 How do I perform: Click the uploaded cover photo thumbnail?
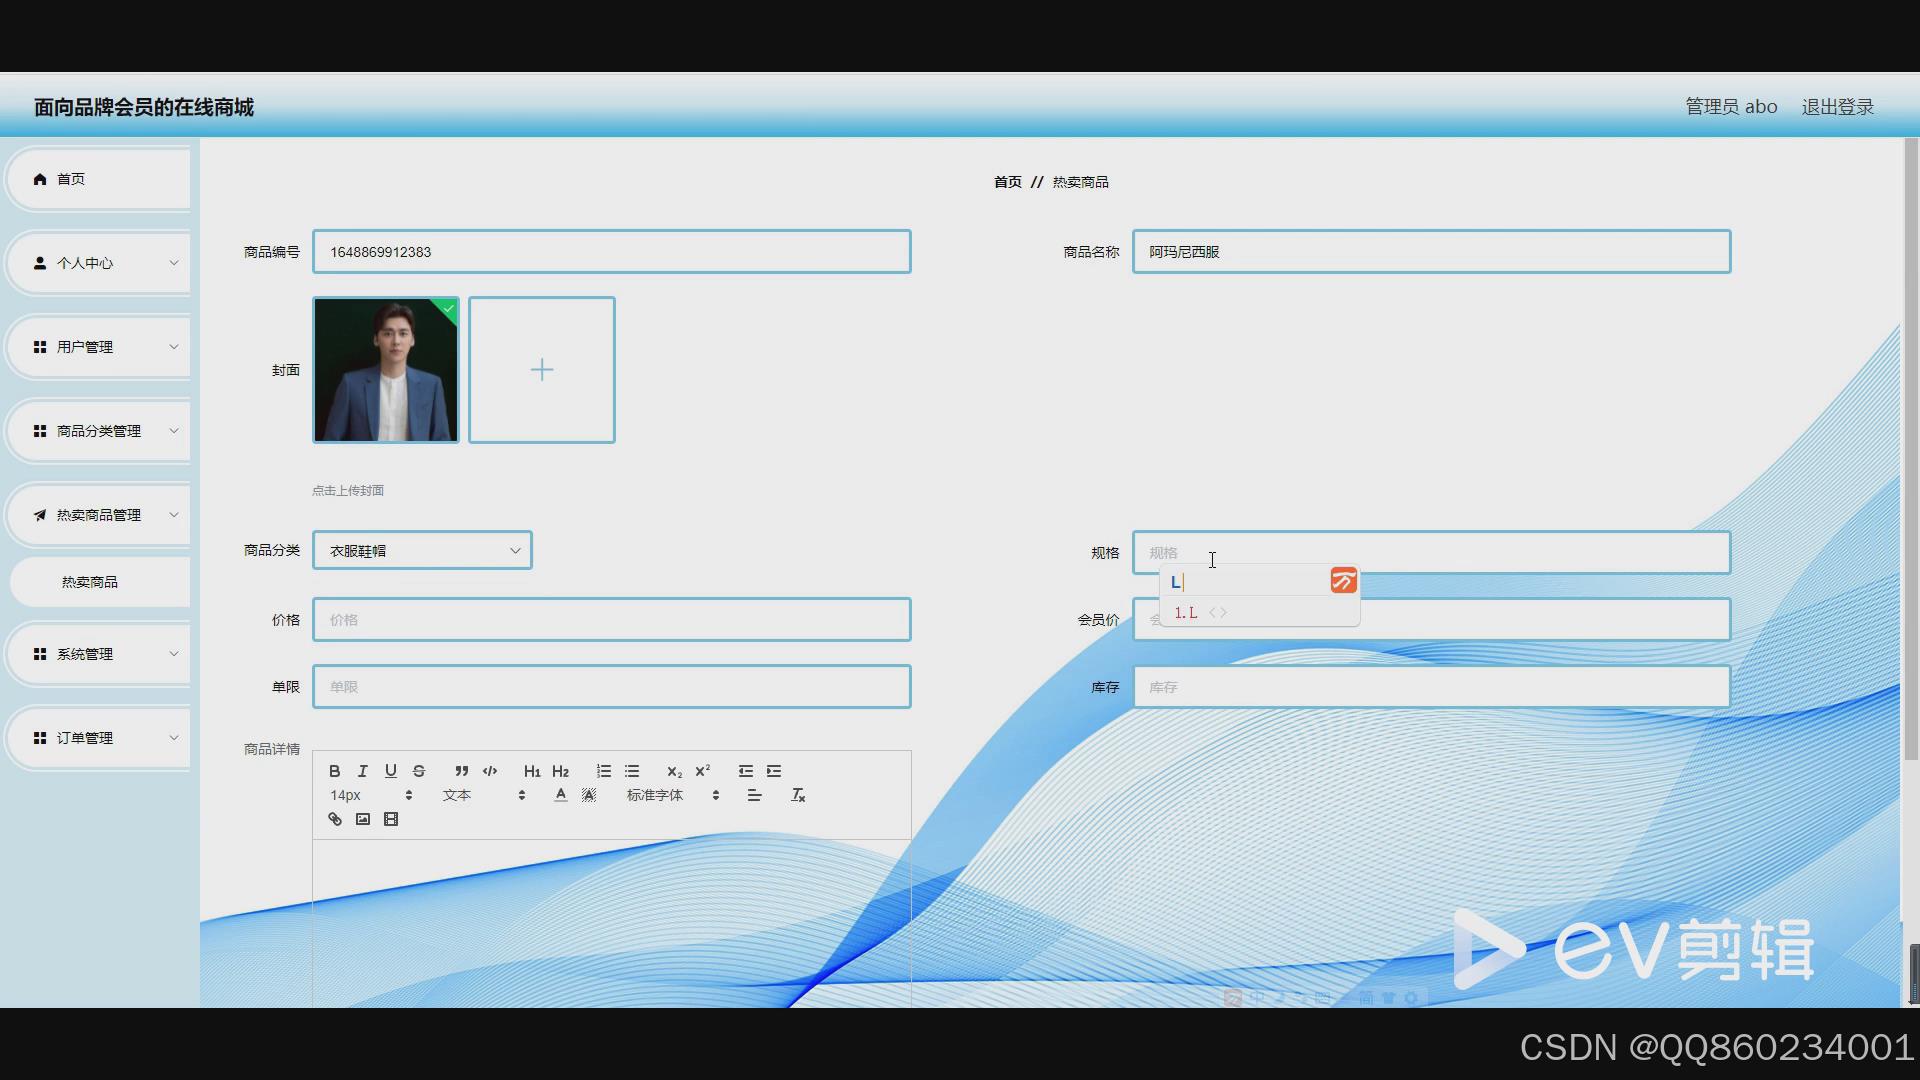(386, 370)
